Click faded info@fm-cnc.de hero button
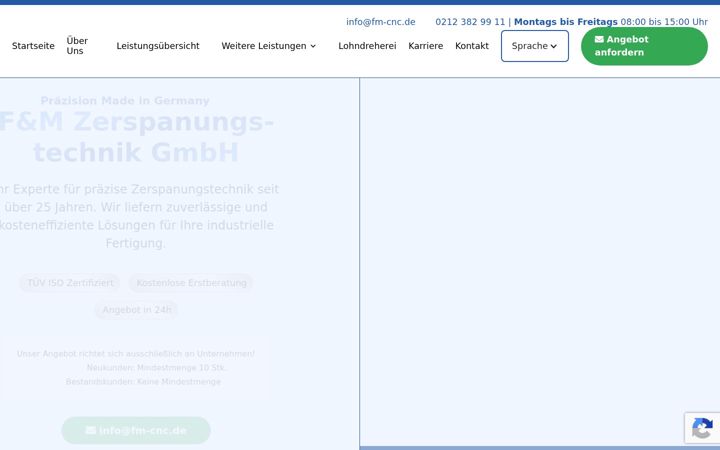Image resolution: width=720 pixels, height=450 pixels. click(136, 430)
